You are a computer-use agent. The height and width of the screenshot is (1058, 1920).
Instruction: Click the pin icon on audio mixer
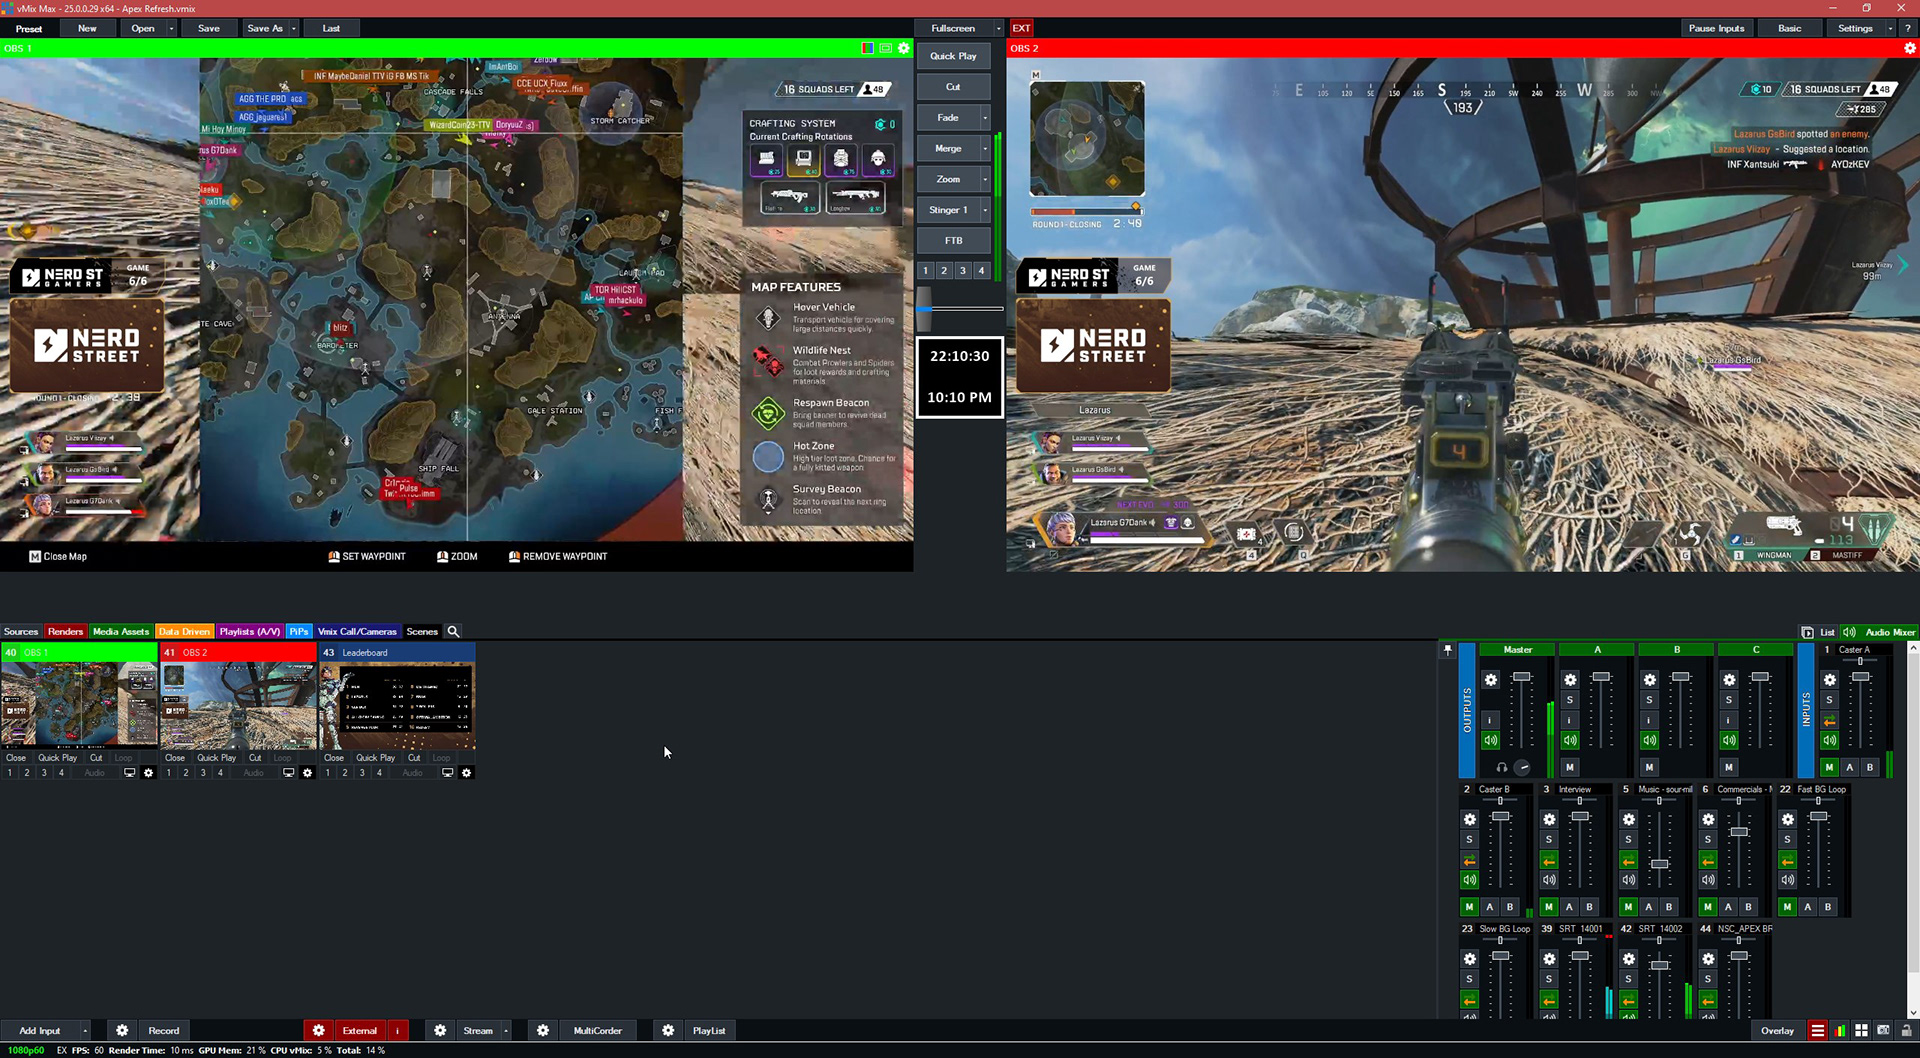pos(1447,650)
